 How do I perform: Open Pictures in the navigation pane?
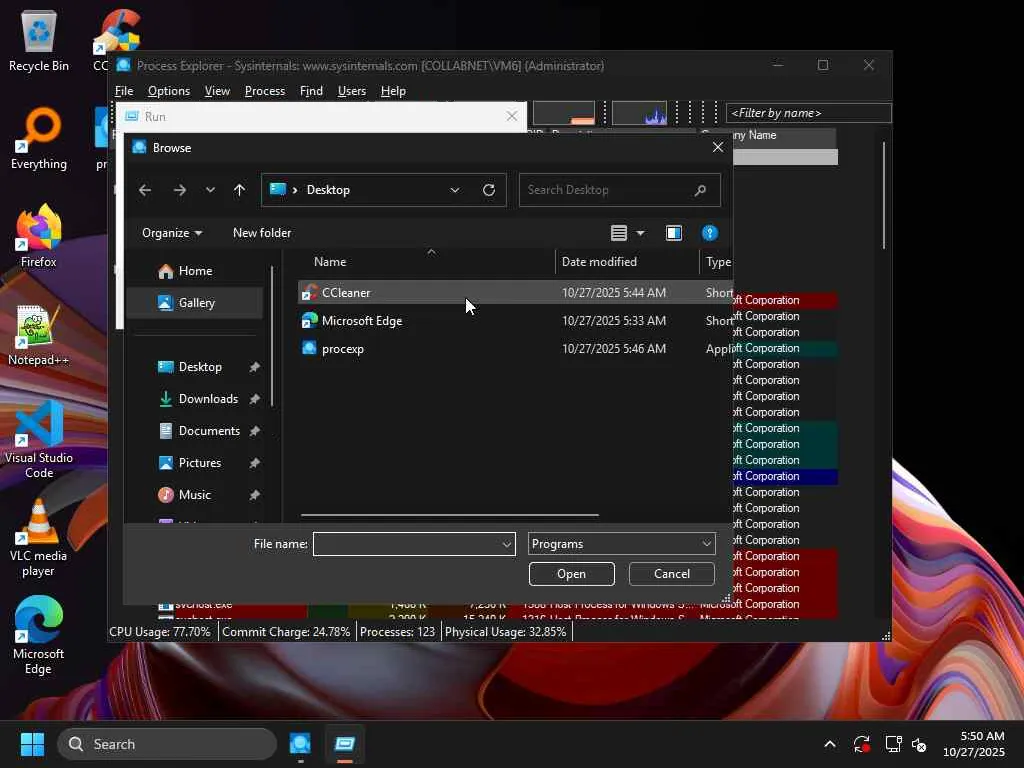pos(195,463)
